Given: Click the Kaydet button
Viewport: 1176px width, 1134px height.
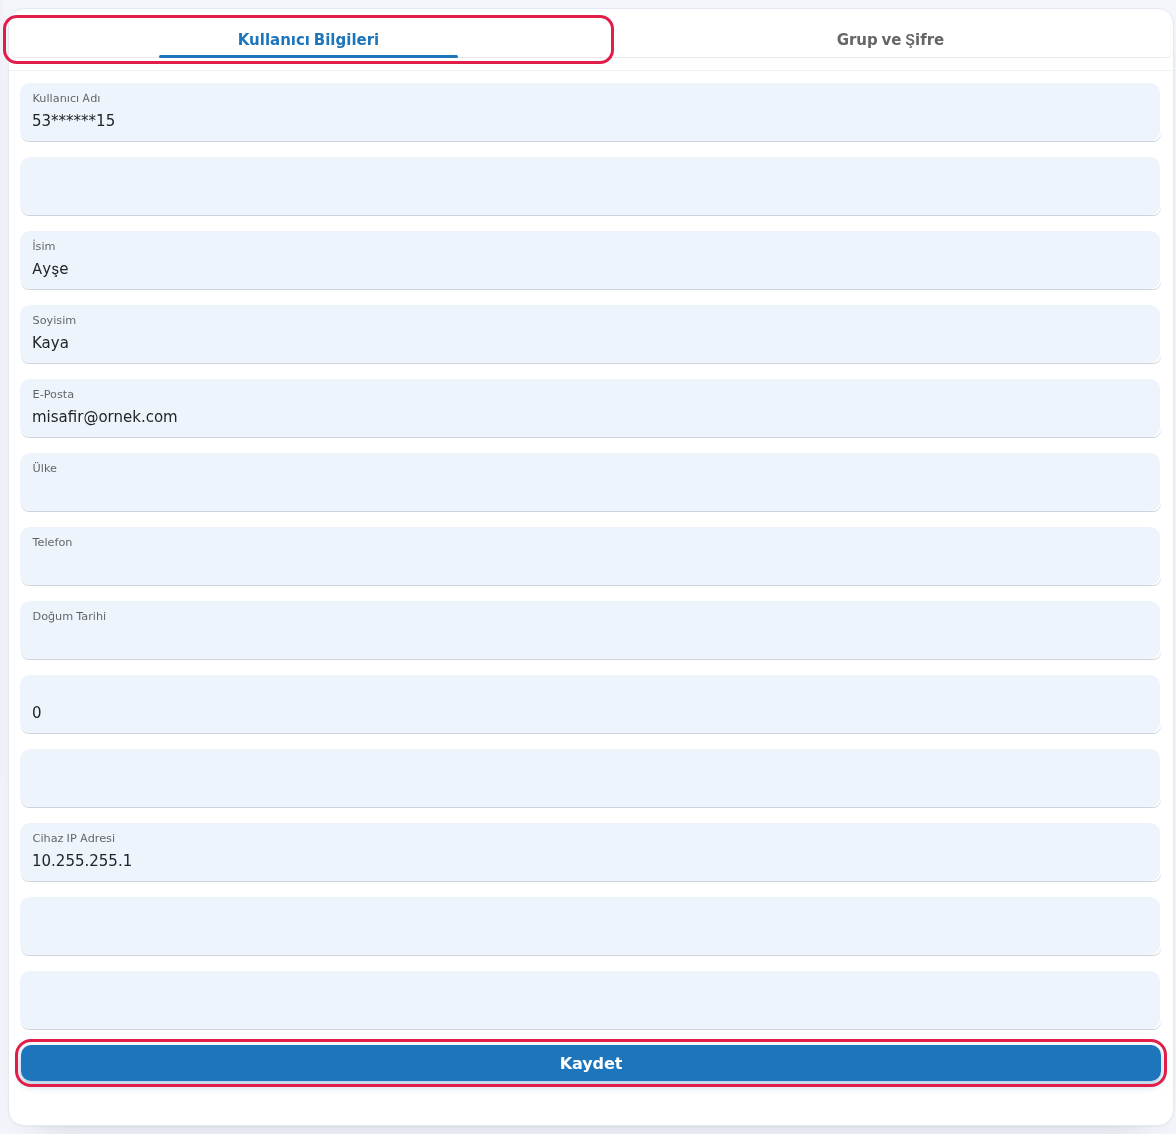Looking at the screenshot, I should pyautogui.click(x=590, y=1063).
